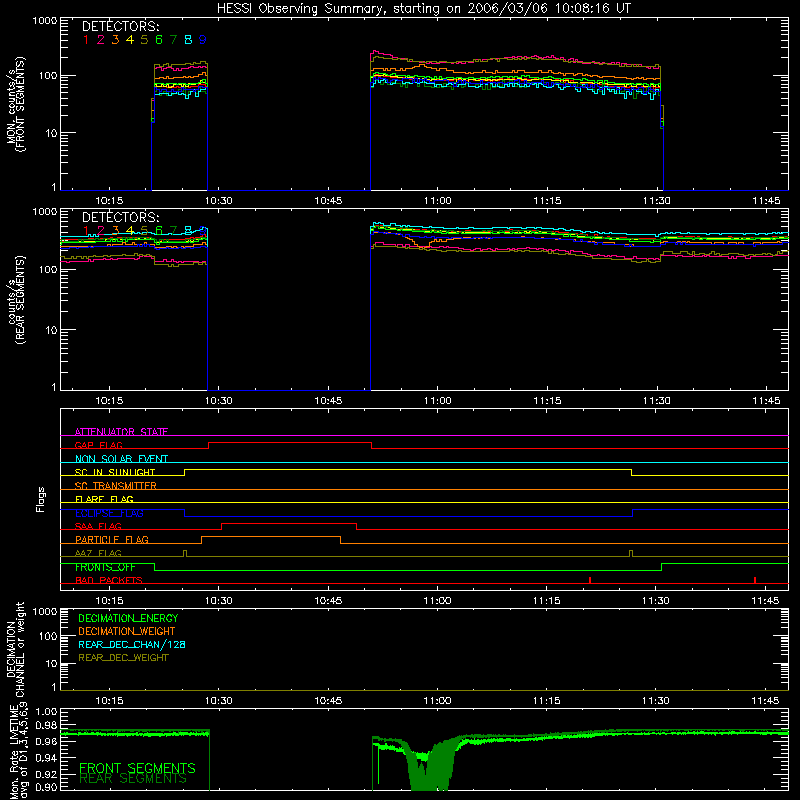Click the olive flag label above FRONTS_OFF

coord(98,553)
